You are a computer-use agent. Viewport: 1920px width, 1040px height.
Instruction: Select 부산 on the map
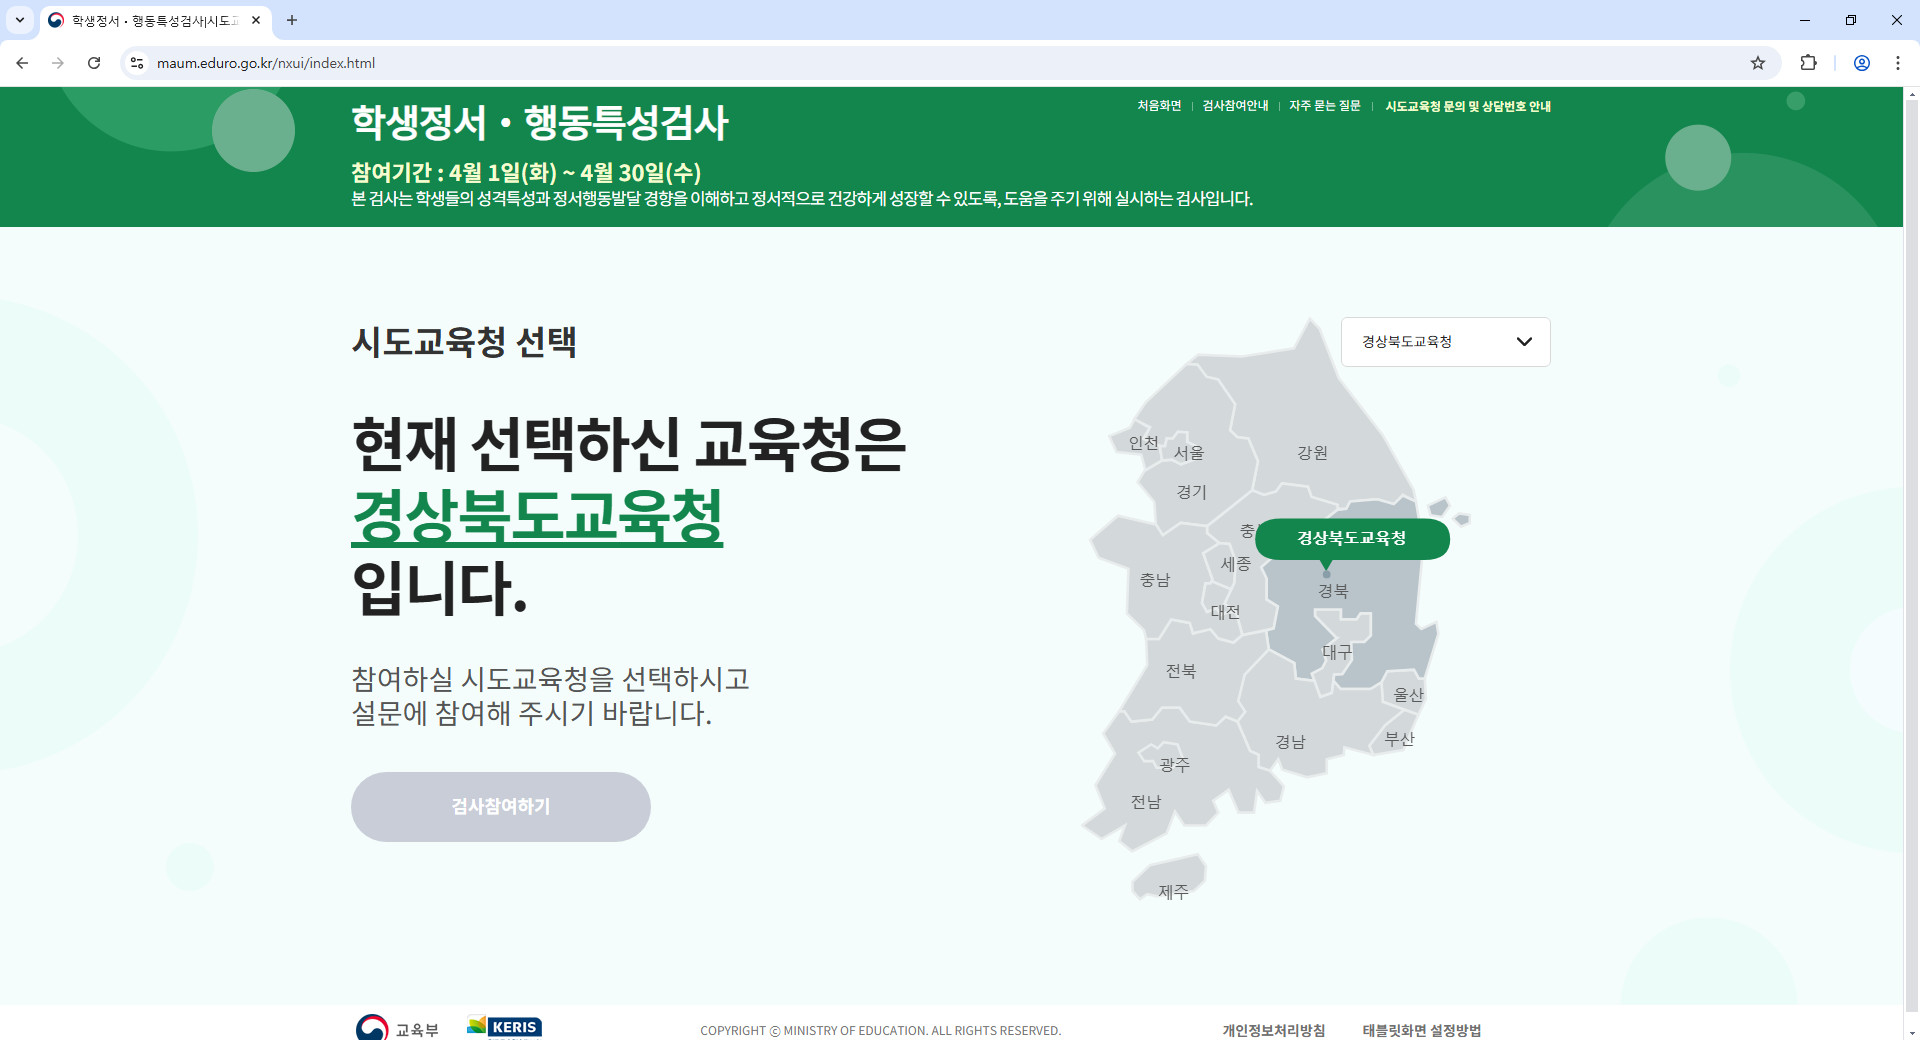[x=1399, y=739]
